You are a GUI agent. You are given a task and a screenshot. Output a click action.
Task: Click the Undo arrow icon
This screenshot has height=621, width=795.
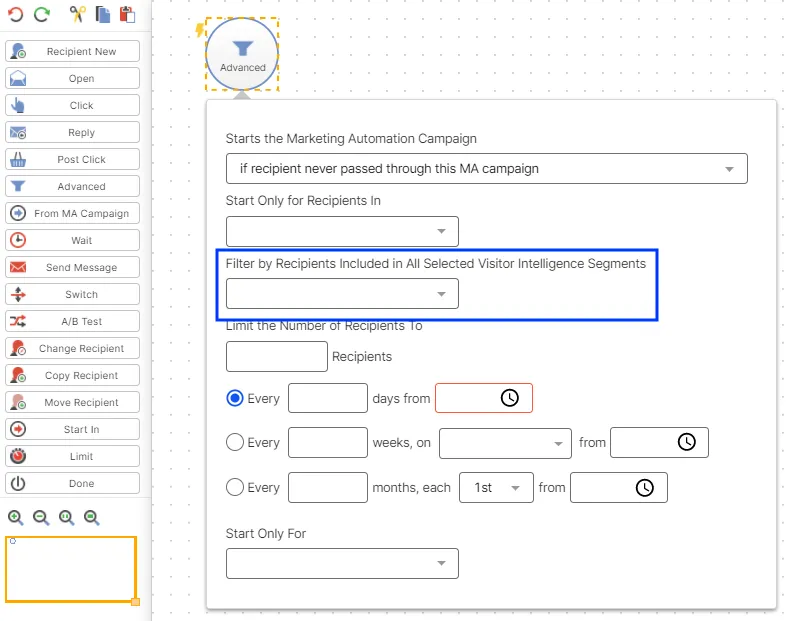pyautogui.click(x=16, y=14)
